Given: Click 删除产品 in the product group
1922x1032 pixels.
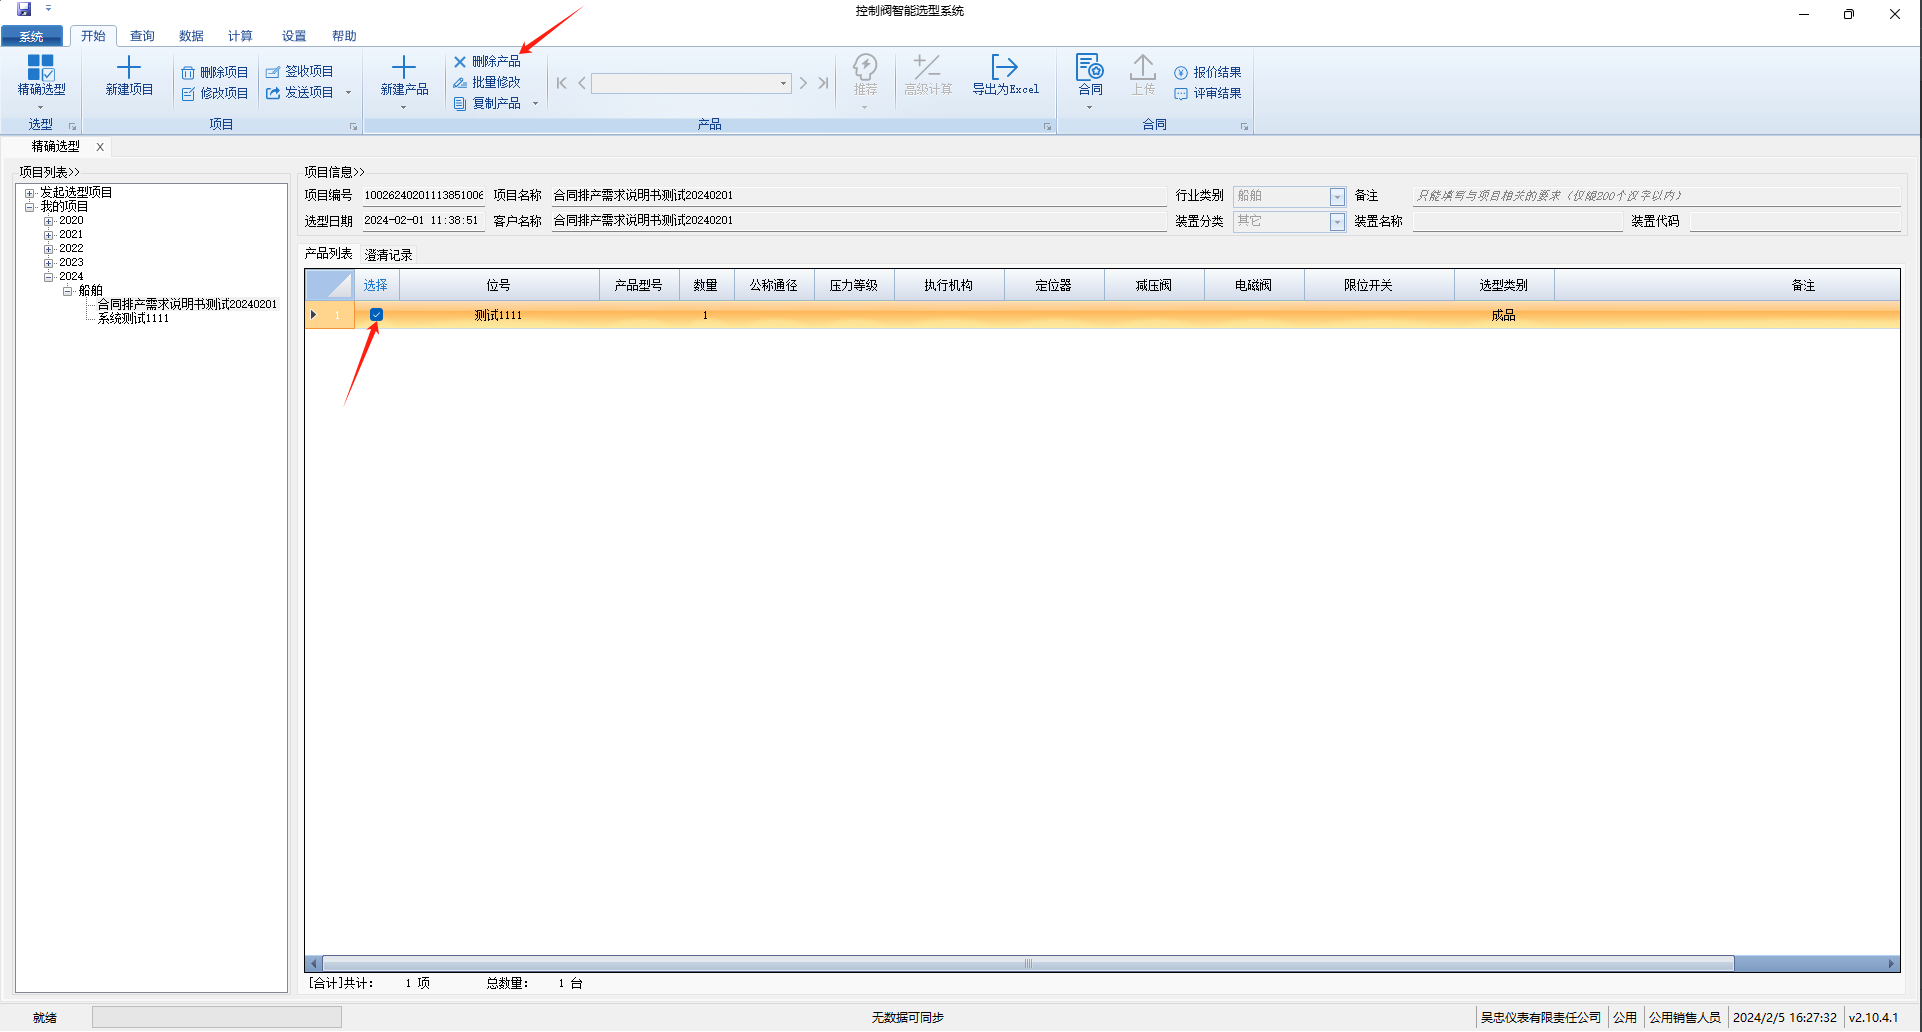Looking at the screenshot, I should [487, 61].
